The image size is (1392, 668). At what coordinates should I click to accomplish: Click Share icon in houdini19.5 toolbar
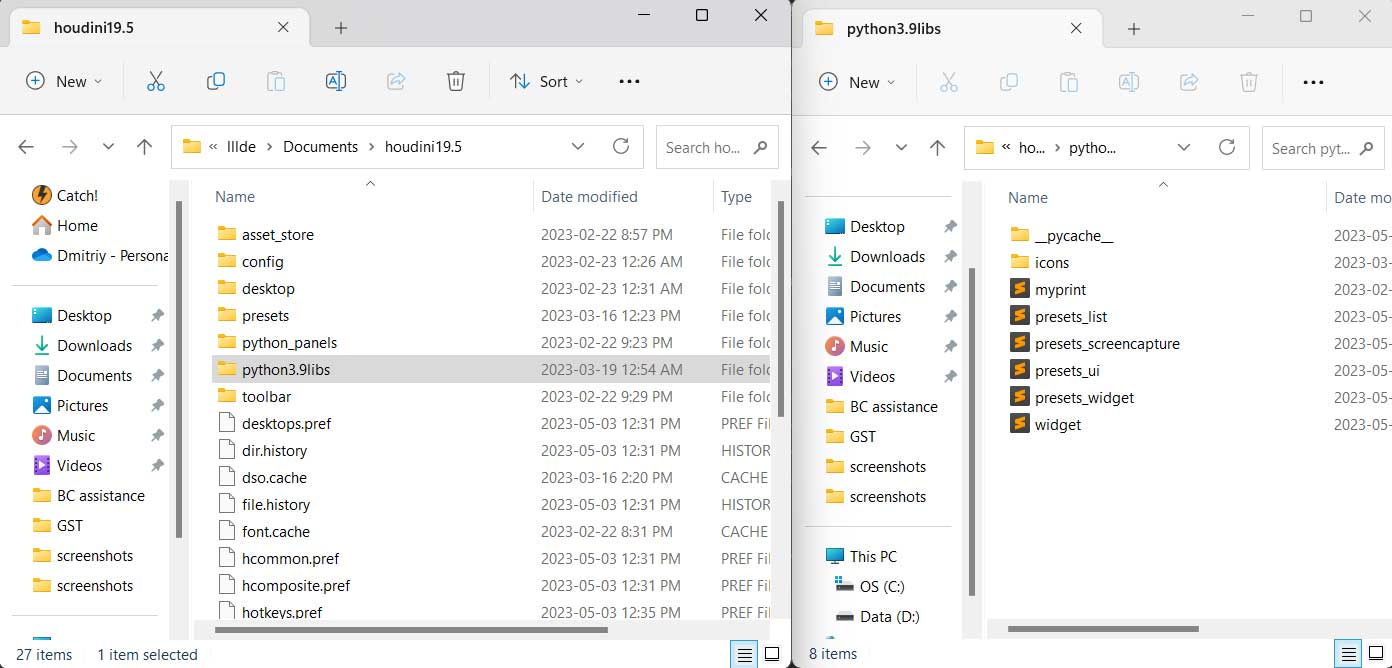point(396,81)
